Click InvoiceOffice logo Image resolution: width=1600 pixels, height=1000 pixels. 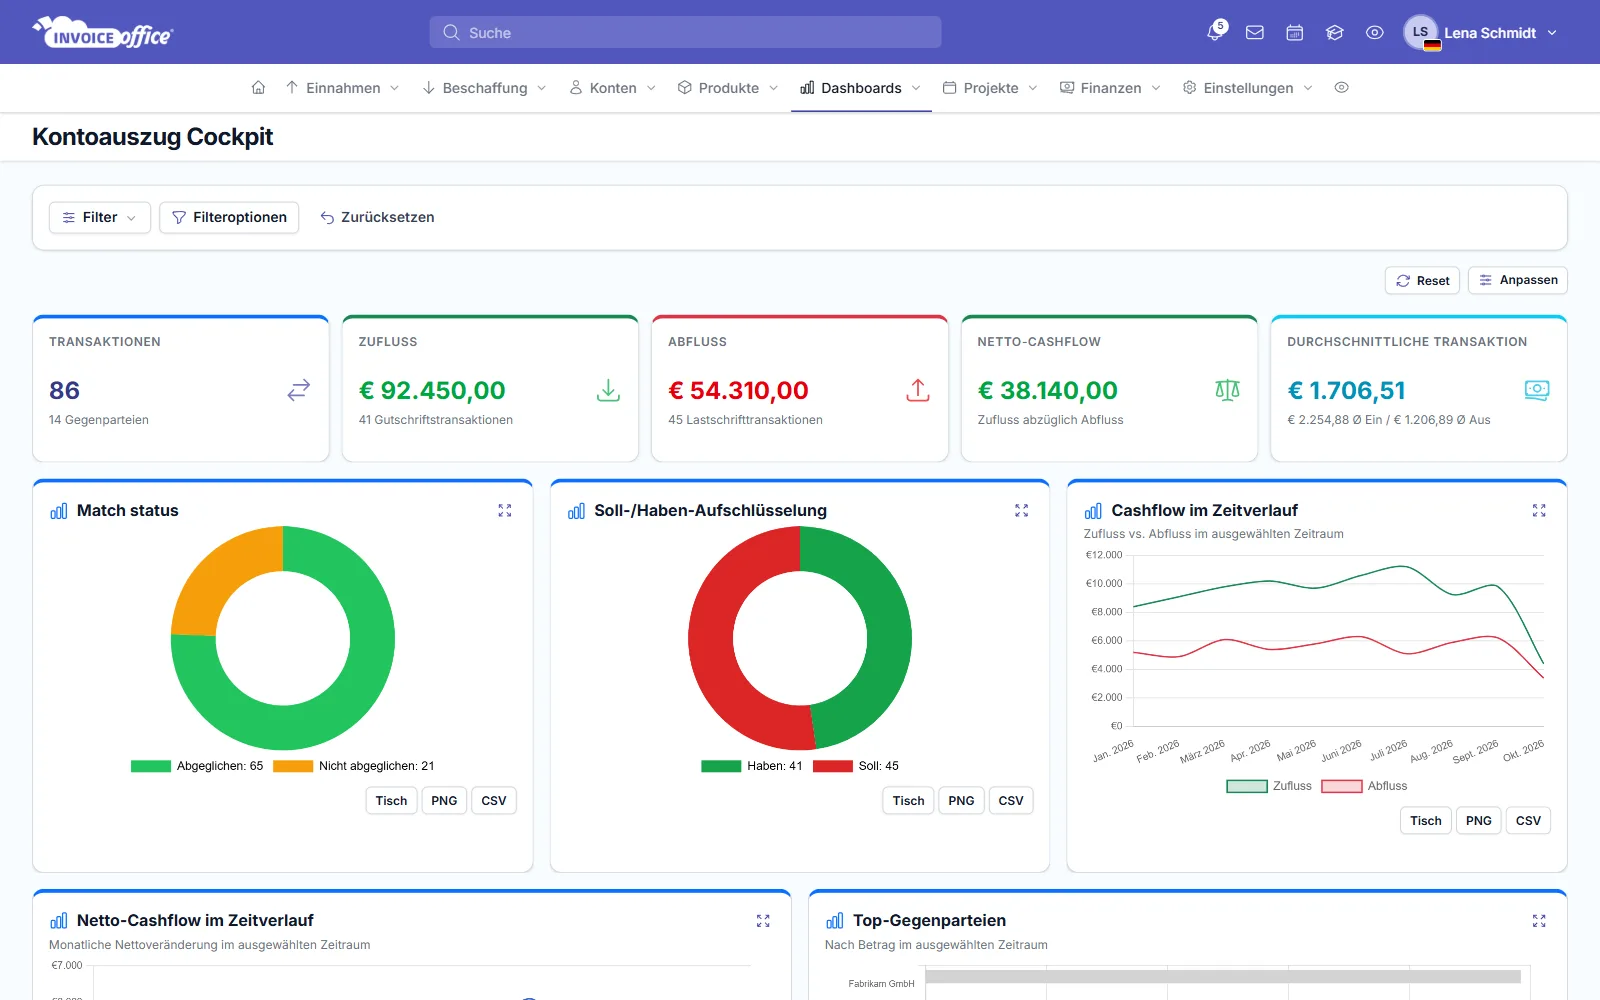coord(103,32)
